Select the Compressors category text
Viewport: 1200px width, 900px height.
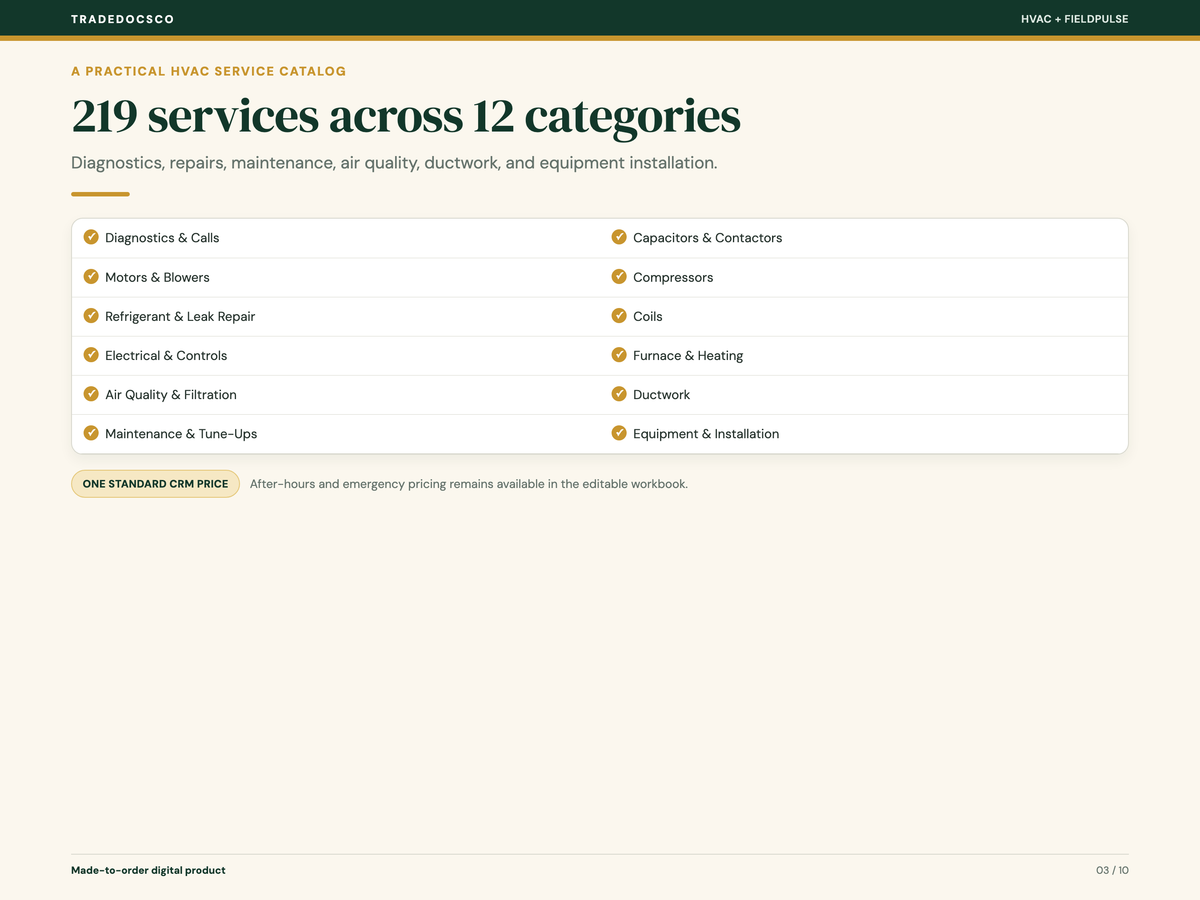[673, 277]
